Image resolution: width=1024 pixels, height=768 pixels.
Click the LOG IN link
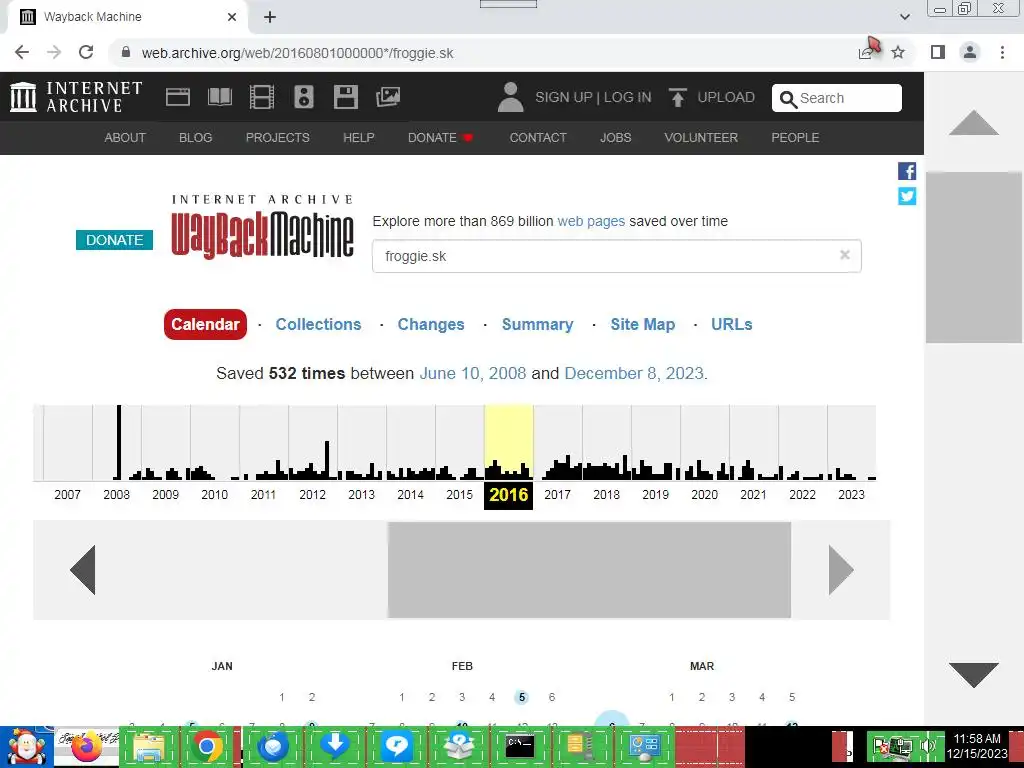627,97
